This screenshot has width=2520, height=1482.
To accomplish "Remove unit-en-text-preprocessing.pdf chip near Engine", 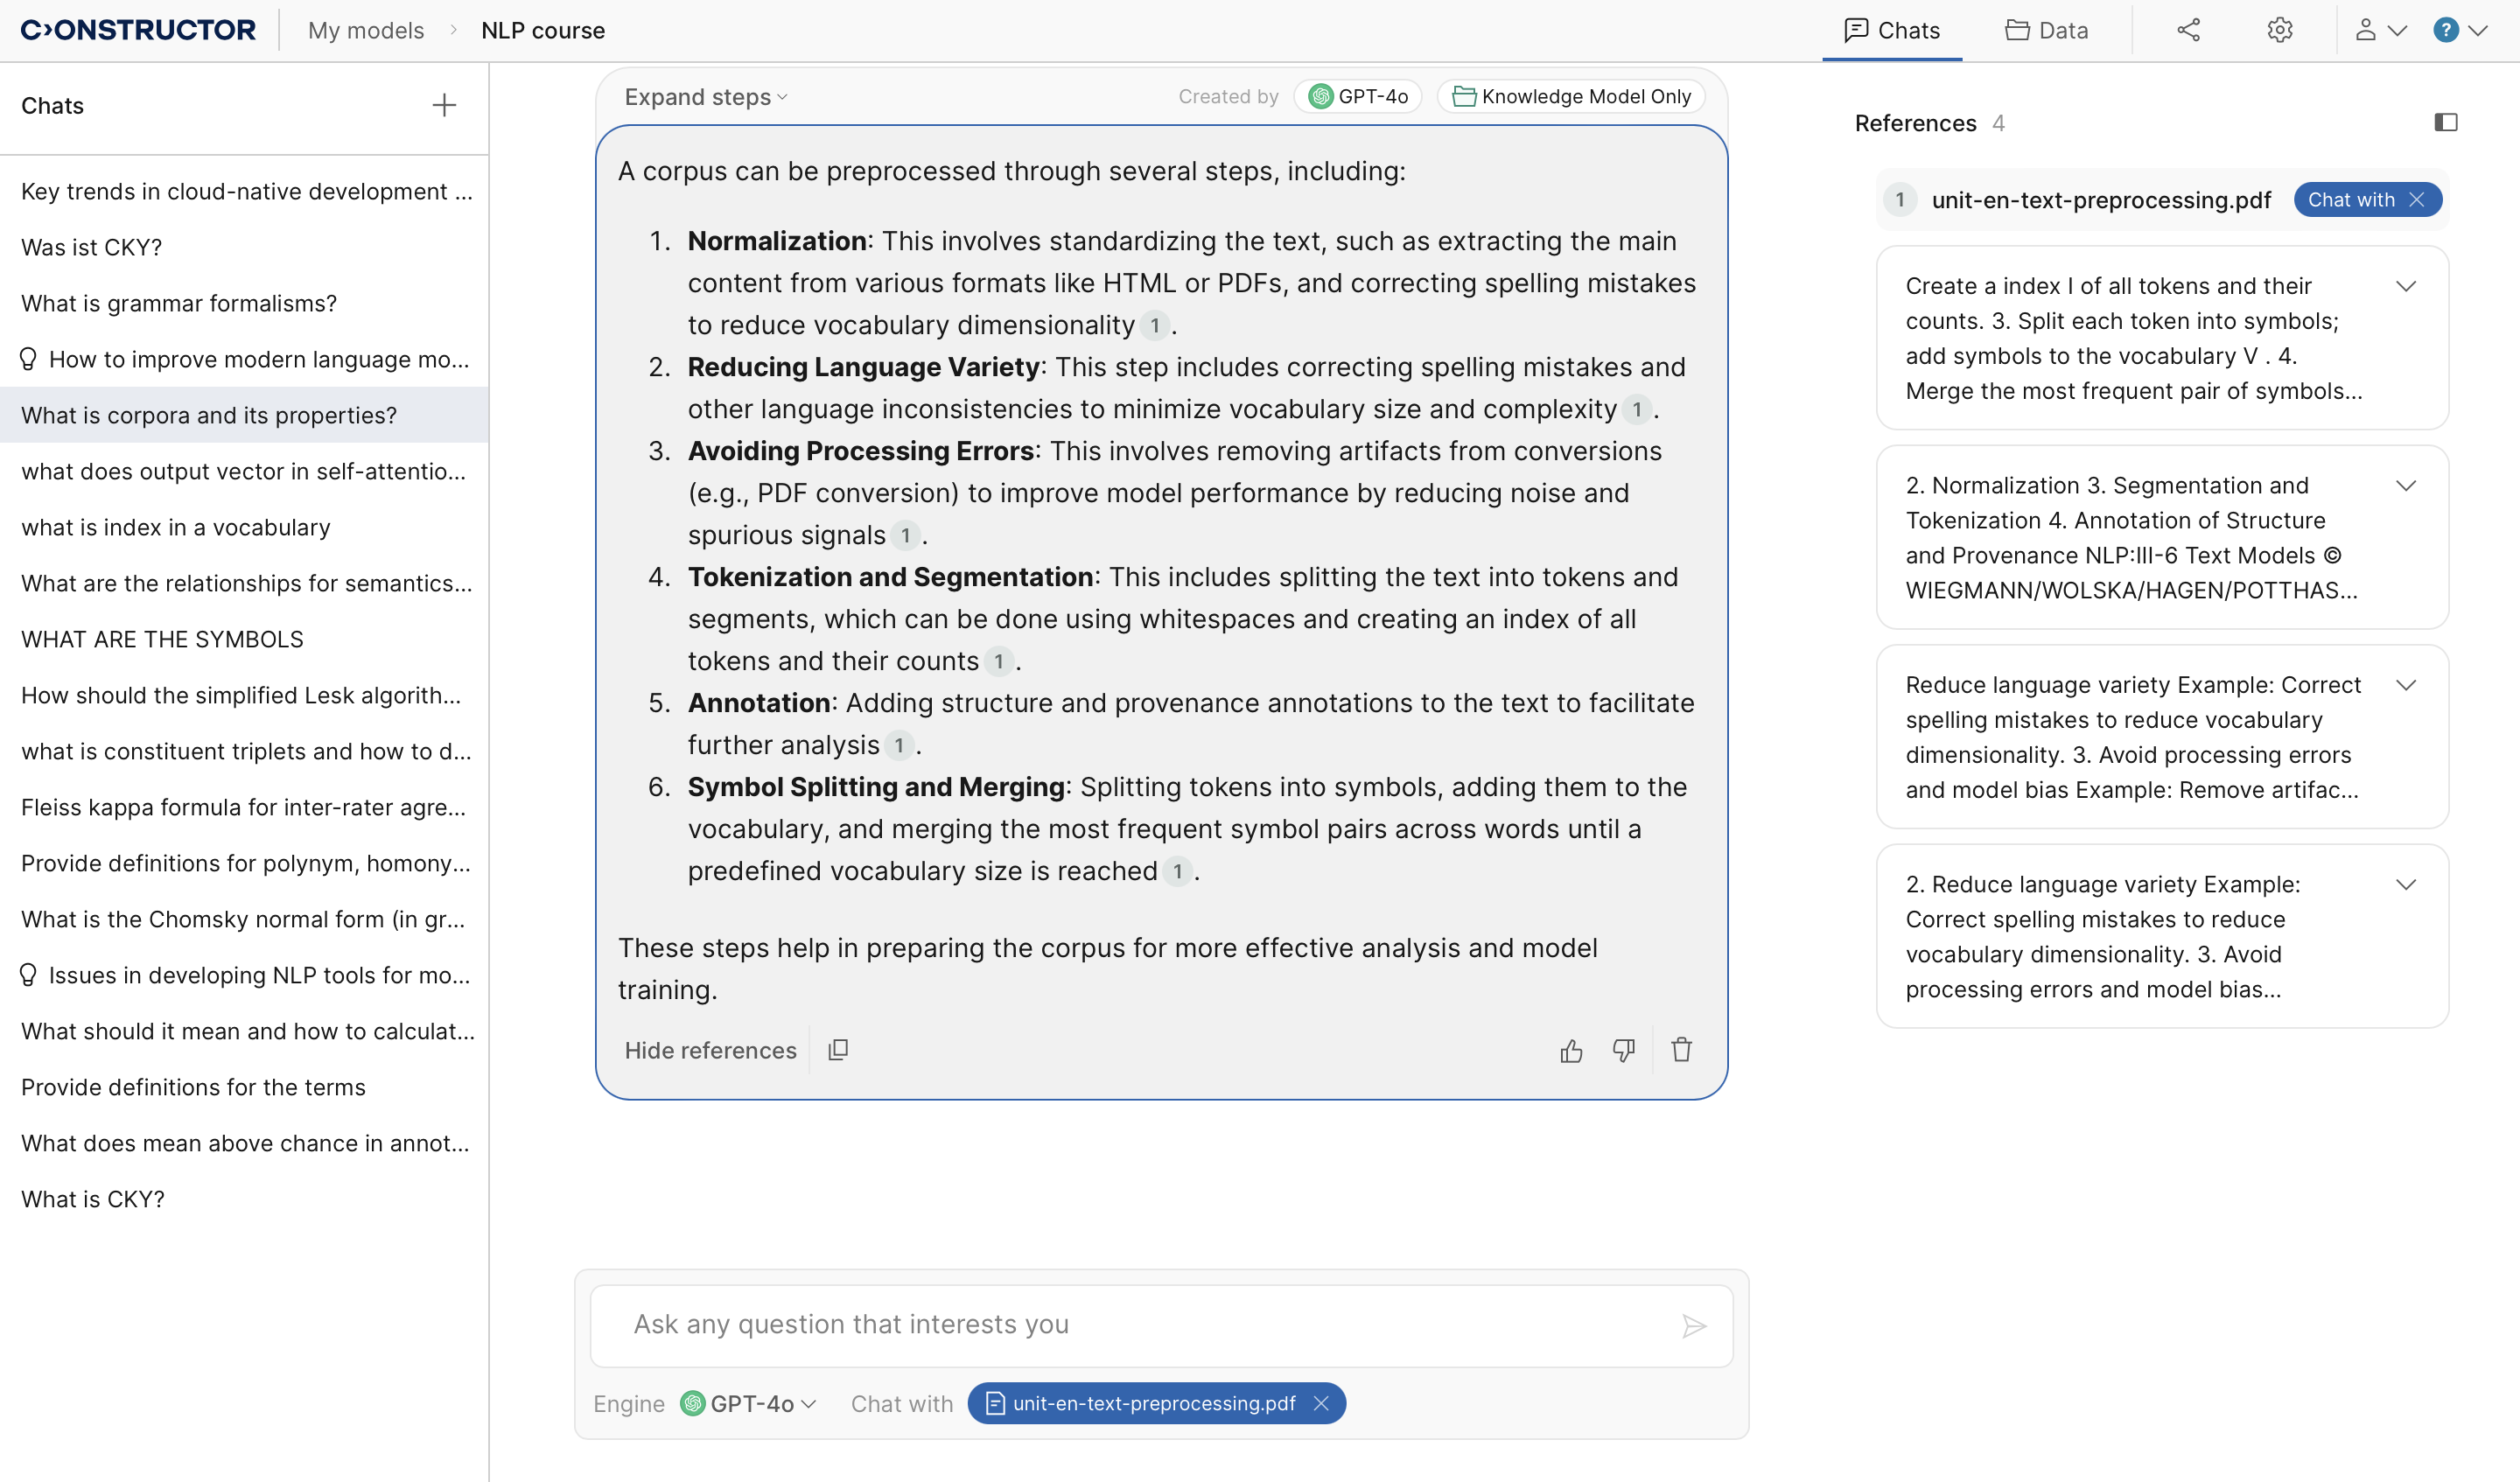I will coord(1321,1403).
